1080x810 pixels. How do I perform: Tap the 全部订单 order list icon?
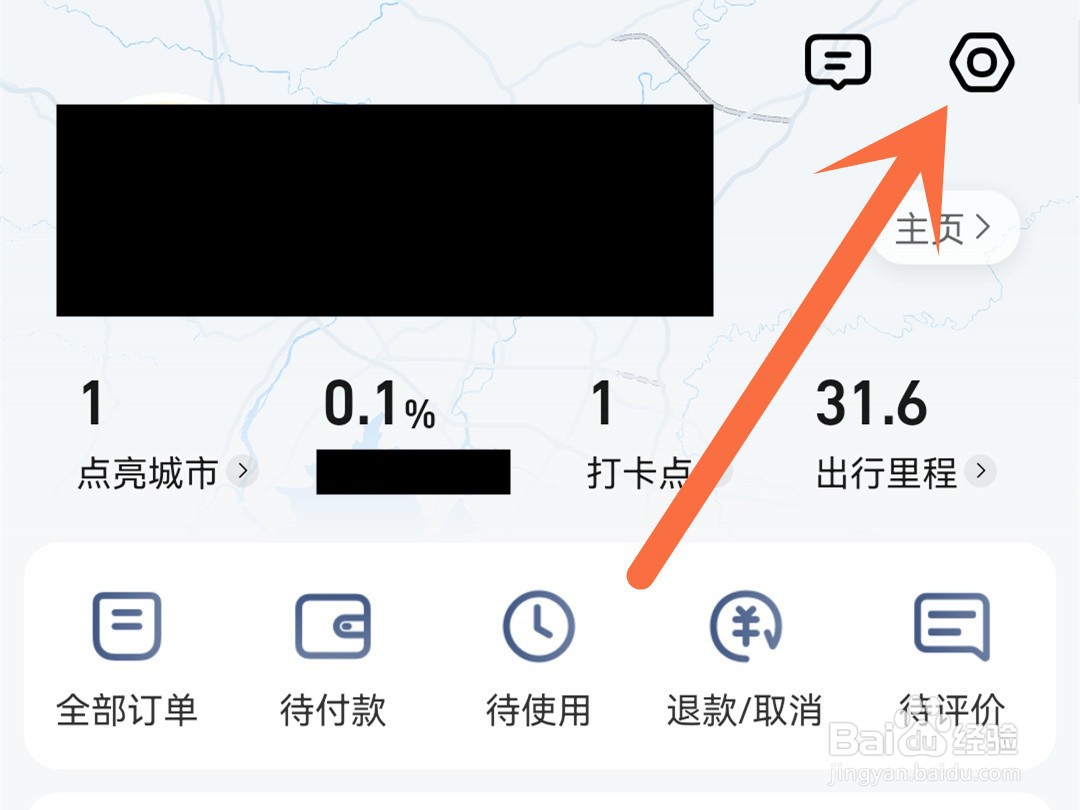coord(127,625)
